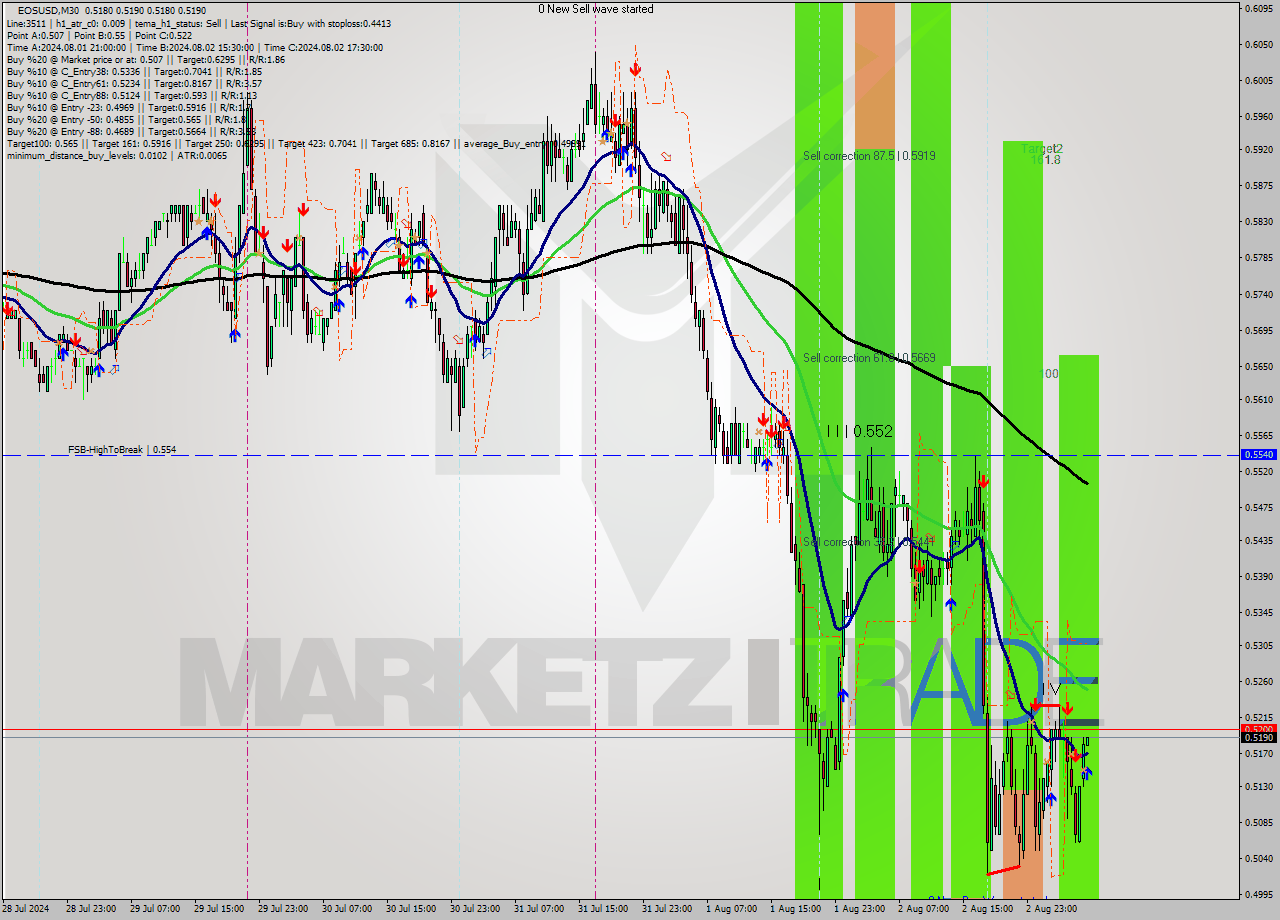The image size is (1280, 920).
Task: Click the '2 Aug 15:00' time axis label
Action: coord(987,909)
